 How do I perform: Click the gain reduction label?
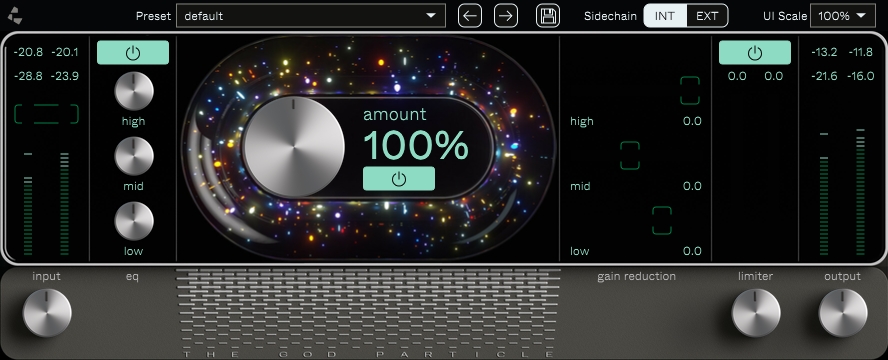point(637,277)
